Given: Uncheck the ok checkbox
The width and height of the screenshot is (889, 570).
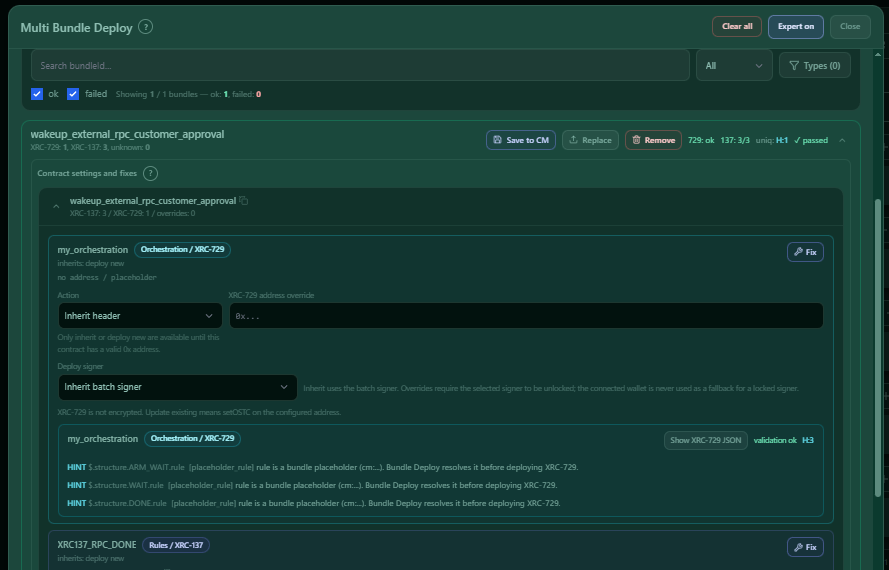Looking at the screenshot, I should tap(37, 94).
